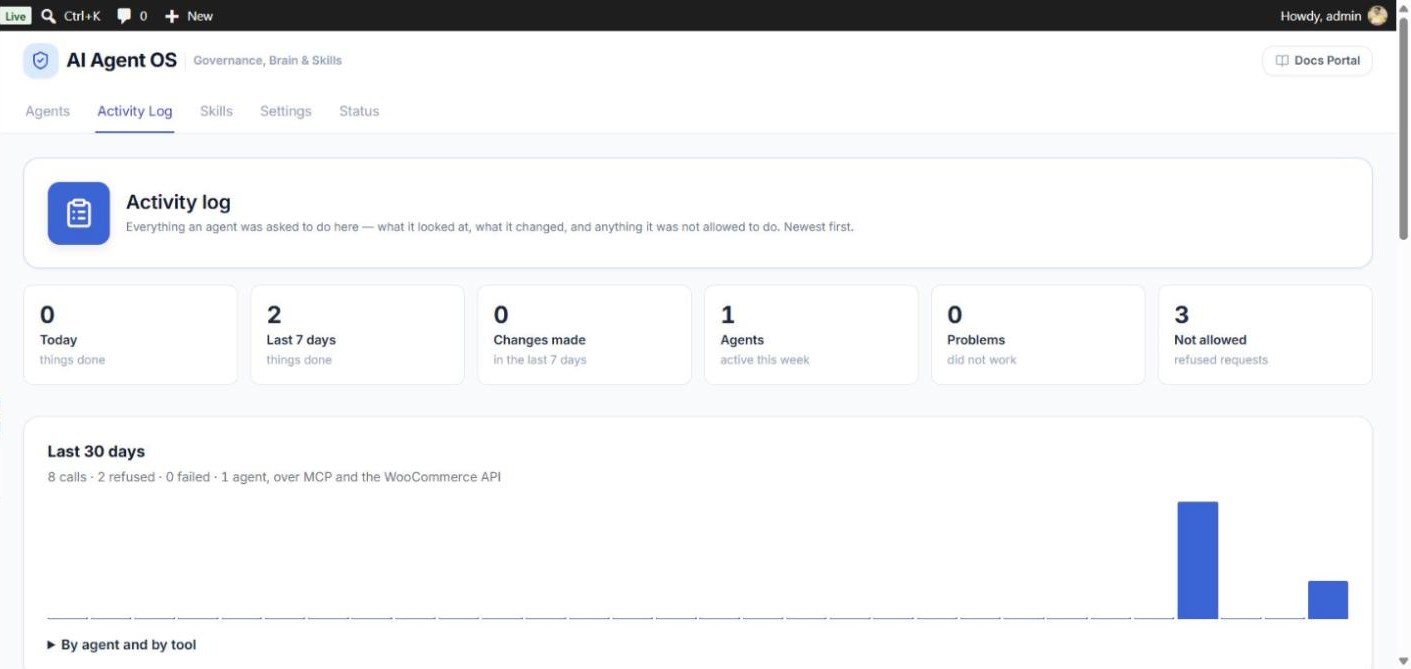Viewport: 1411px width, 669px height.
Task: Expand the By agent and by tool section
Action: point(122,645)
